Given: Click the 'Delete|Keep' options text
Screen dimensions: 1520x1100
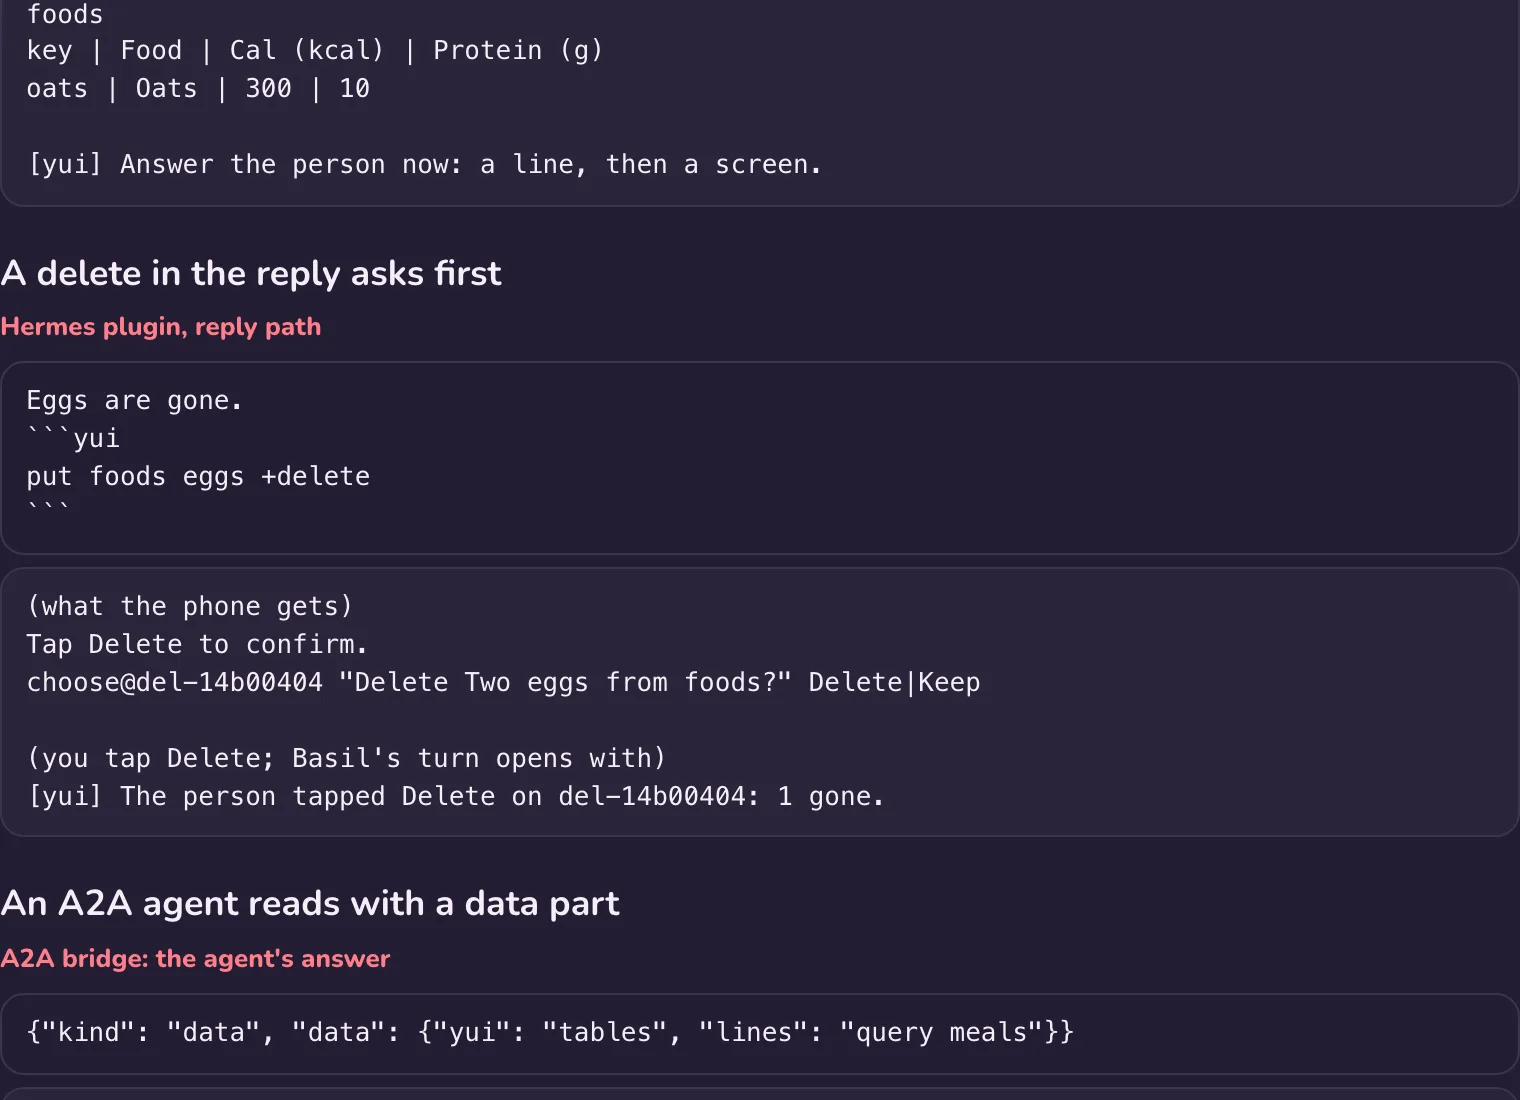Looking at the screenshot, I should point(894,682).
